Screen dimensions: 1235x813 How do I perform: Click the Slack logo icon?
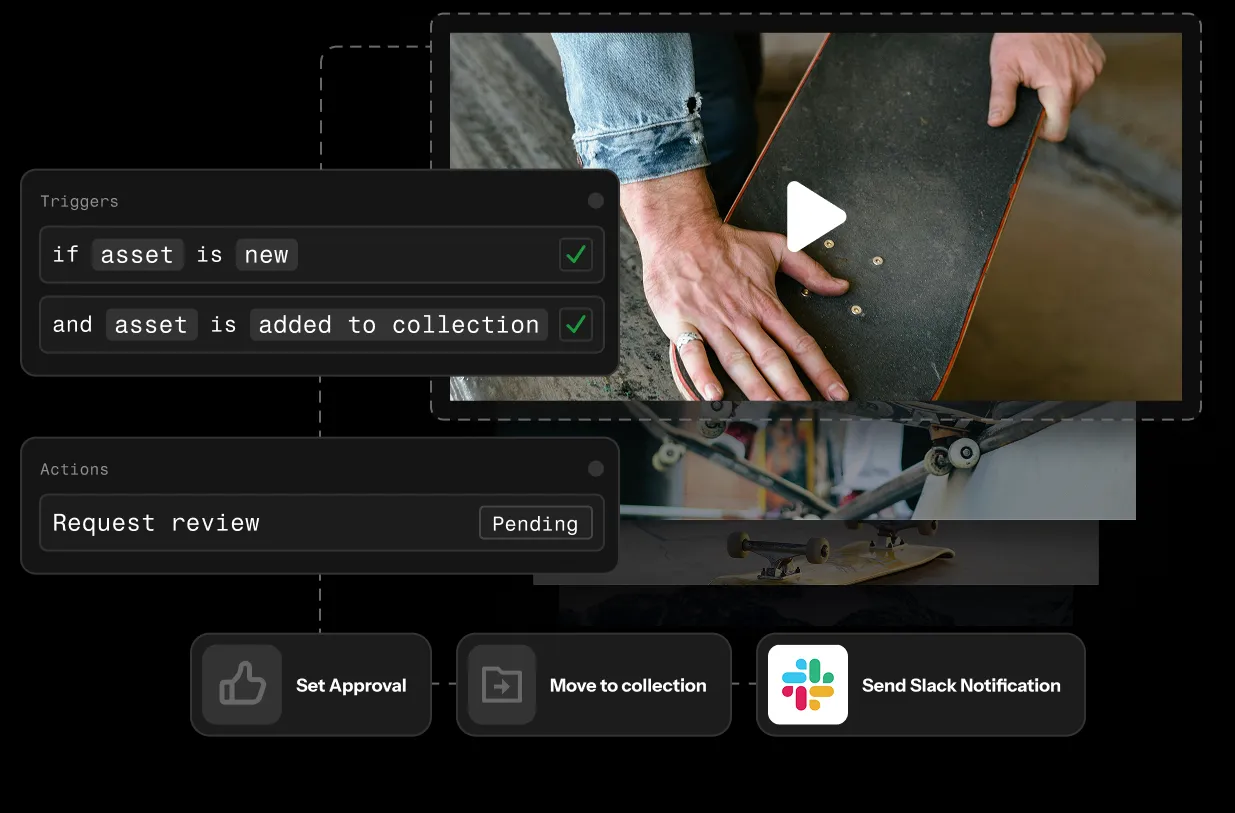tap(808, 685)
